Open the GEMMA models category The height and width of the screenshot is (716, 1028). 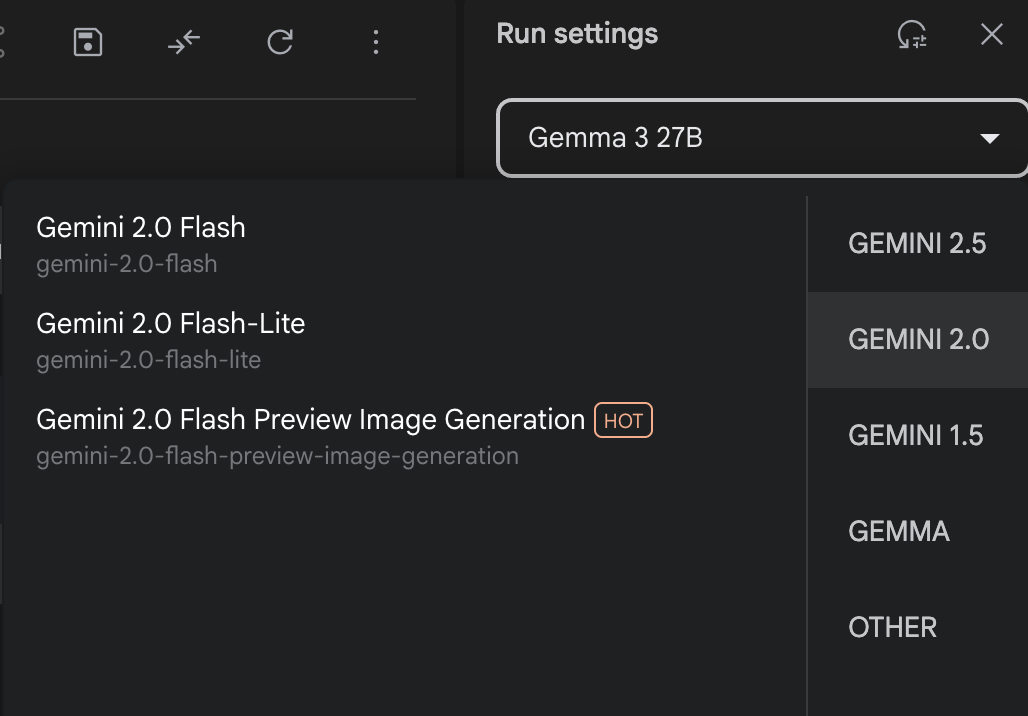click(918, 531)
